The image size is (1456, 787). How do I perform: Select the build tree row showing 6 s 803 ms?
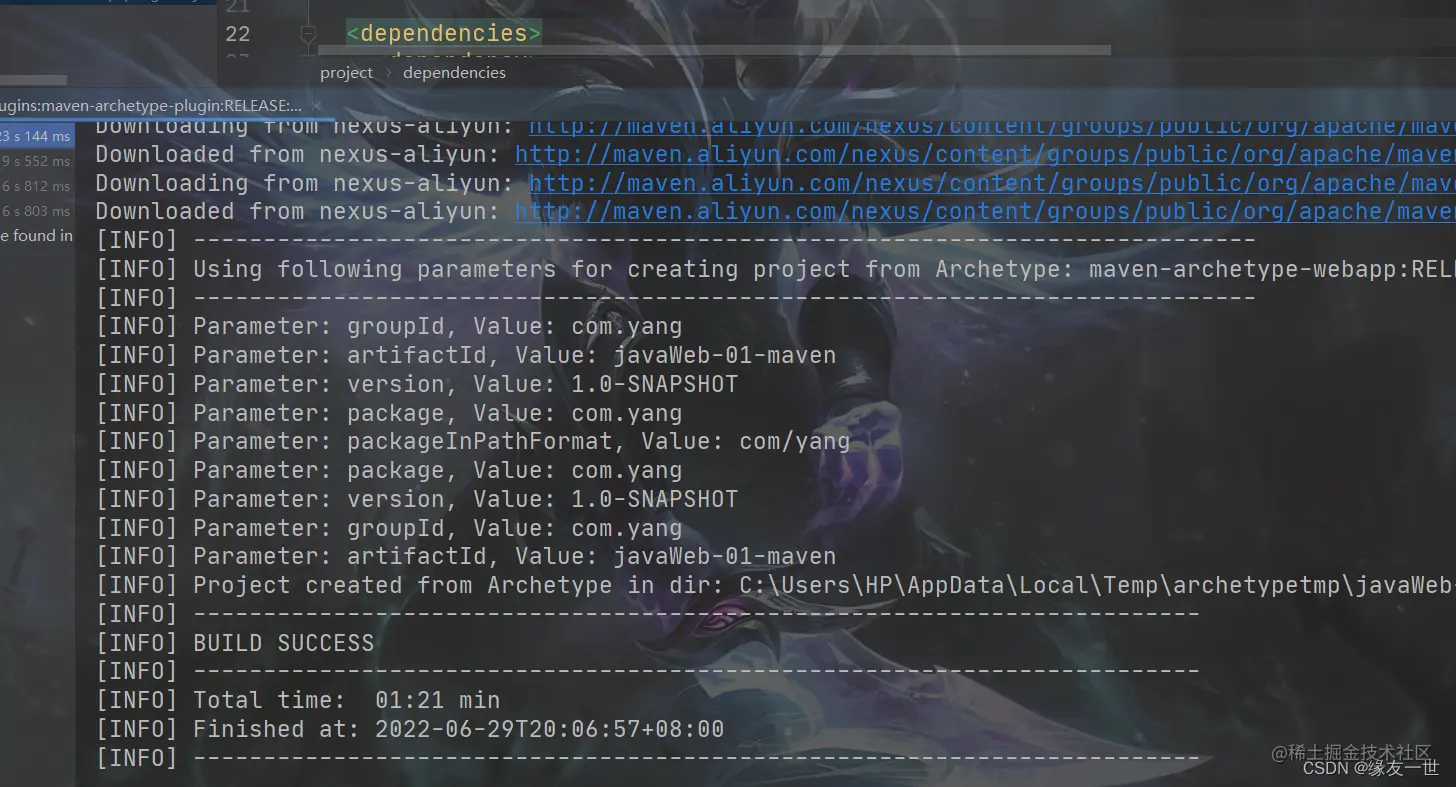click(x=37, y=211)
